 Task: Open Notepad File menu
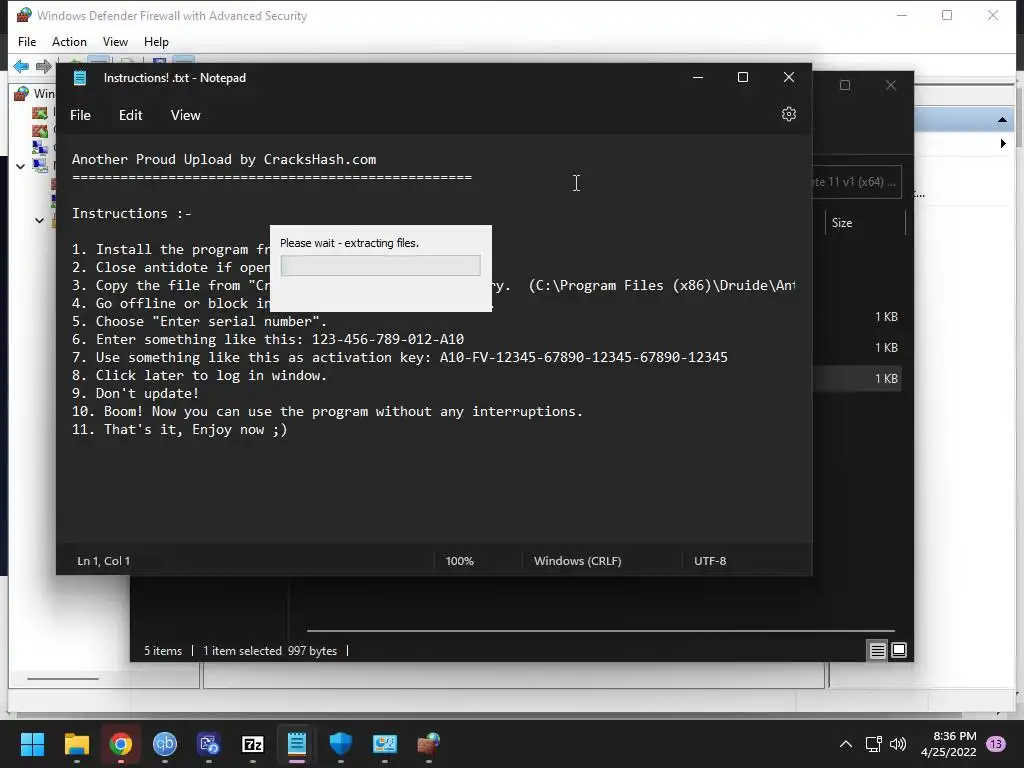tap(80, 115)
